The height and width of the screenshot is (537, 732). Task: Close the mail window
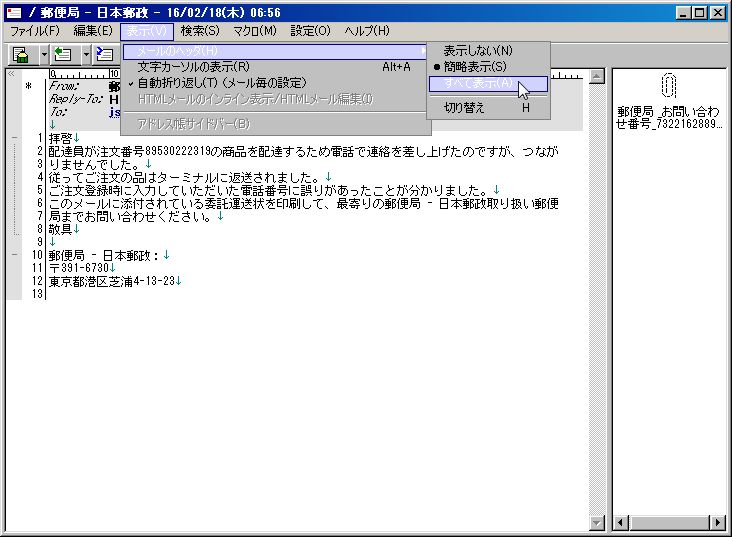click(718, 13)
